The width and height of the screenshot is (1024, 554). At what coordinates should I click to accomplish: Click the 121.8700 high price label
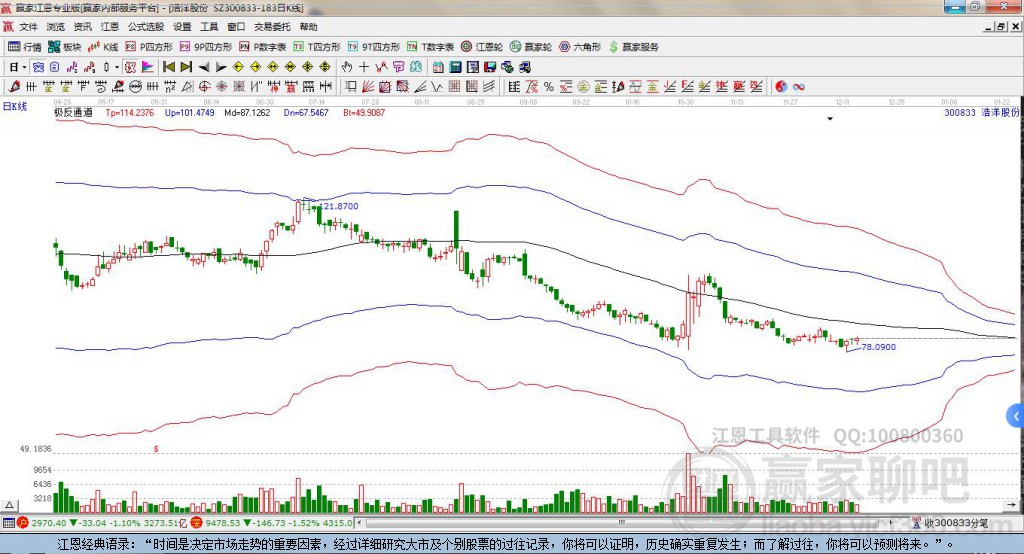339,206
